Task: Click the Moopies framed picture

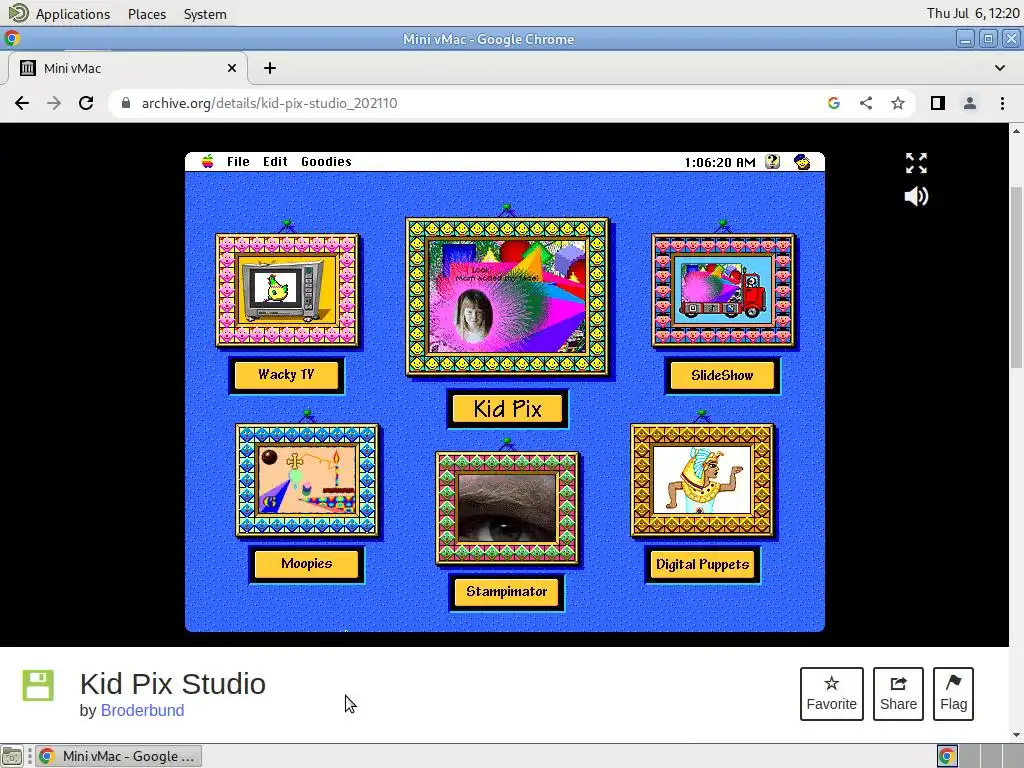Action: pyautogui.click(x=307, y=480)
